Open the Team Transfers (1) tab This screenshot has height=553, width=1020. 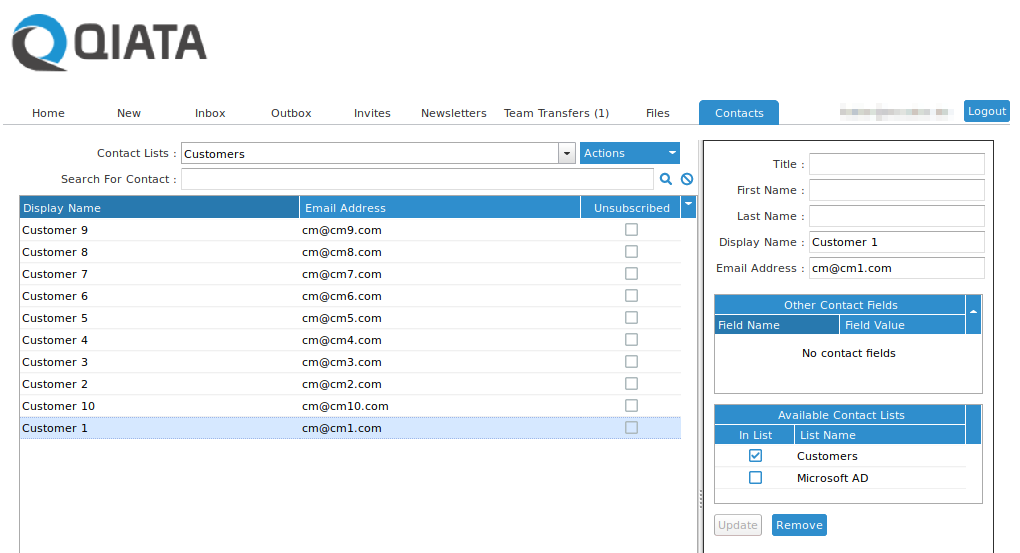pyautogui.click(x=556, y=113)
